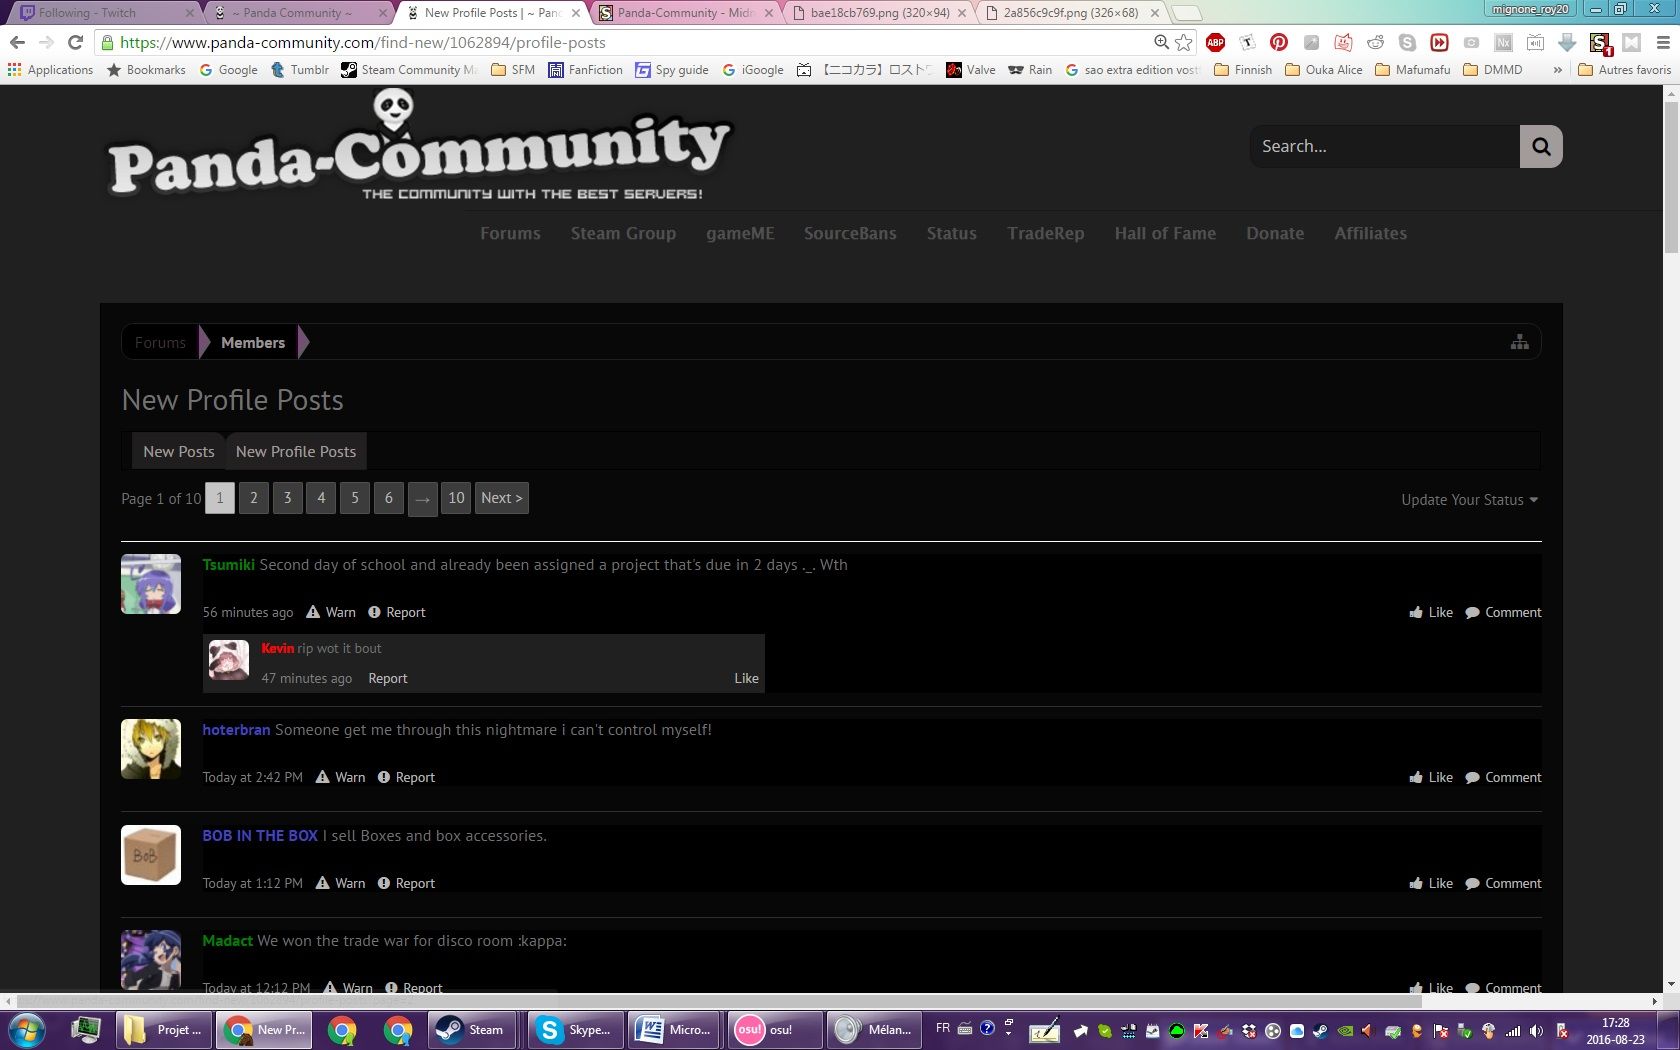Click the Pinterest extension icon

click(x=1278, y=42)
